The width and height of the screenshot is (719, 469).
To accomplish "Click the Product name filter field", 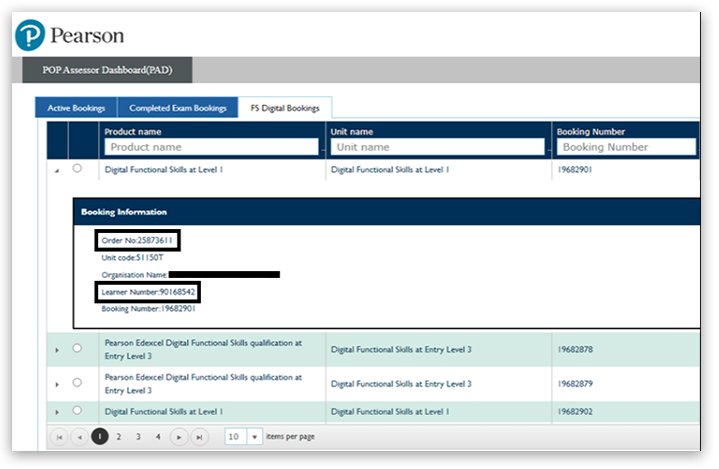I will [x=213, y=147].
